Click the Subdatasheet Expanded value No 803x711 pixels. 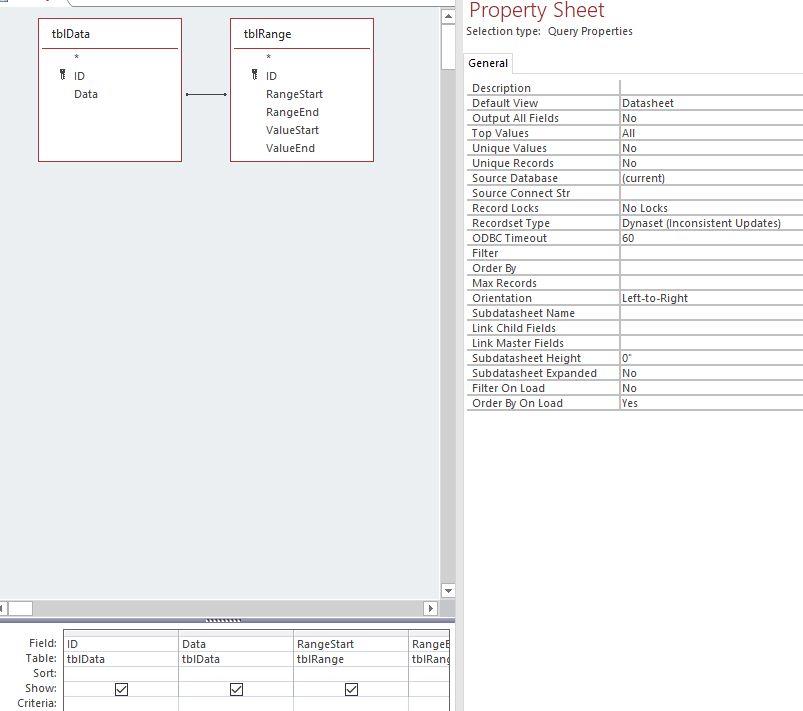click(x=711, y=373)
